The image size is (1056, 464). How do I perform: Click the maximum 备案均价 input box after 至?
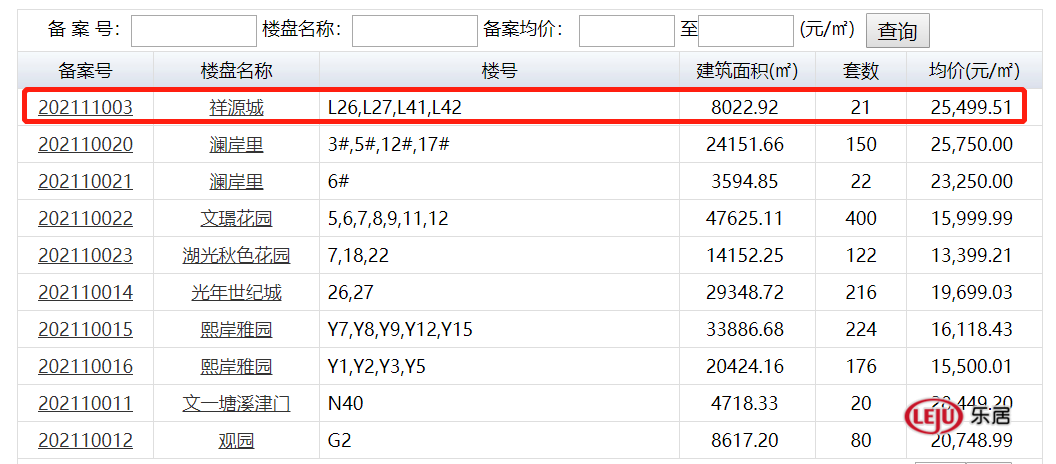[746, 31]
